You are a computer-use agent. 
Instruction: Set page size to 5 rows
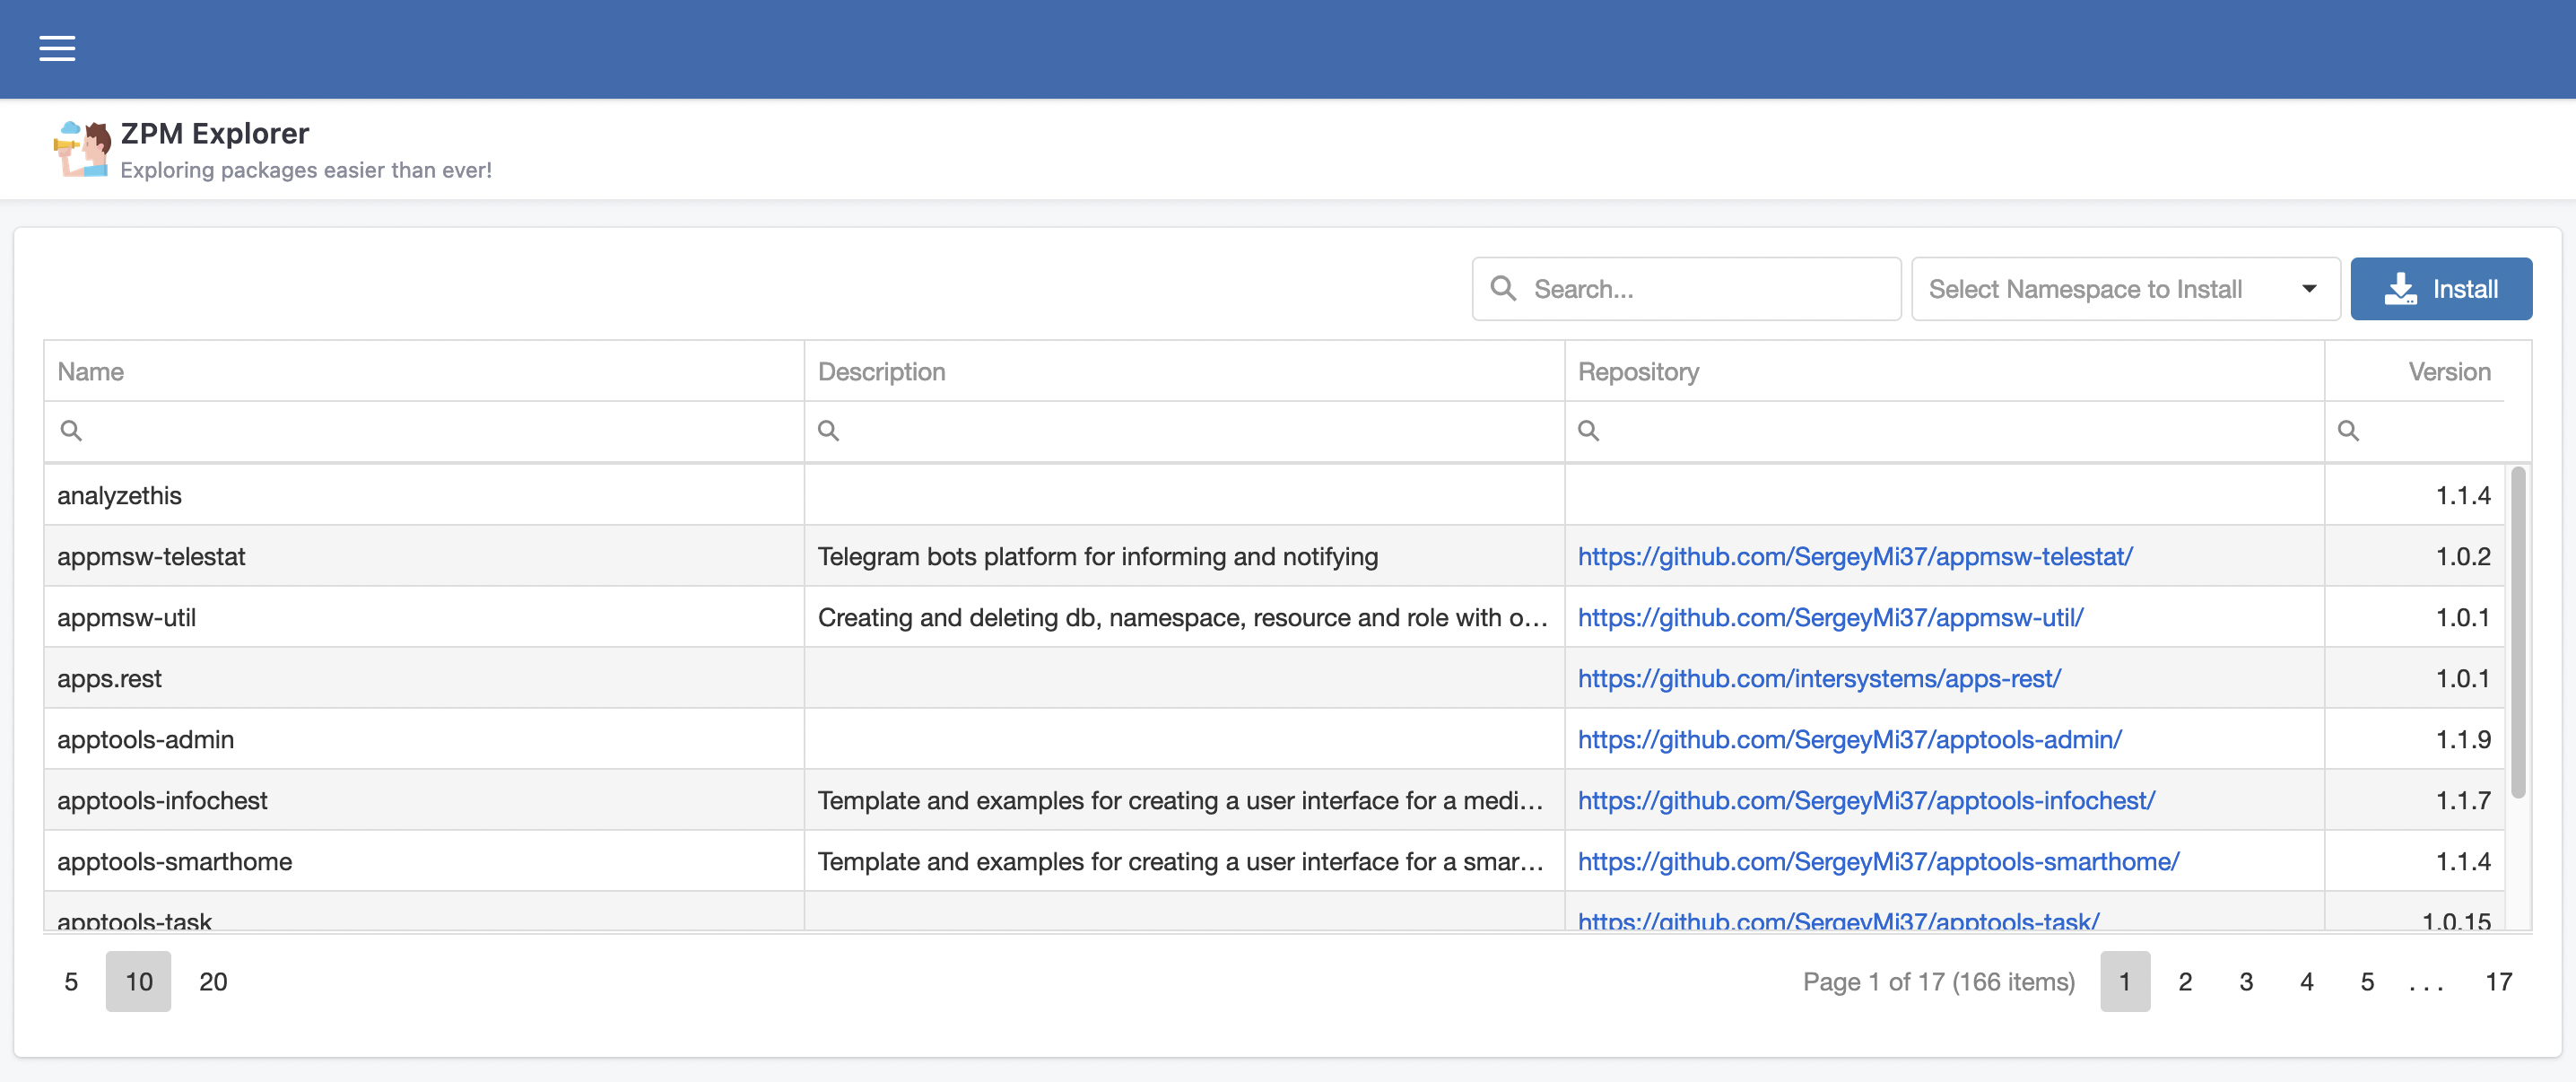(71, 981)
